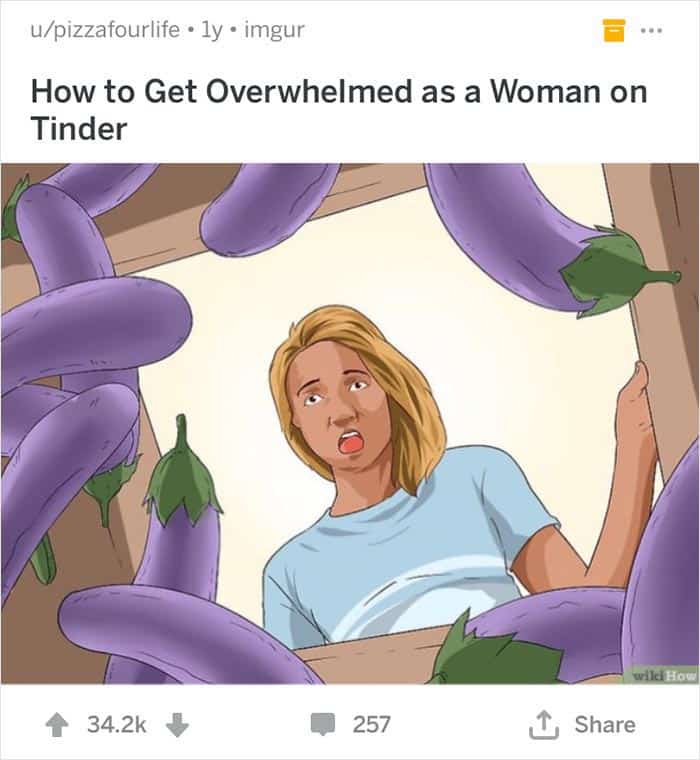Click the 34.2k score count
This screenshot has width=700, height=760.
[x=116, y=725]
